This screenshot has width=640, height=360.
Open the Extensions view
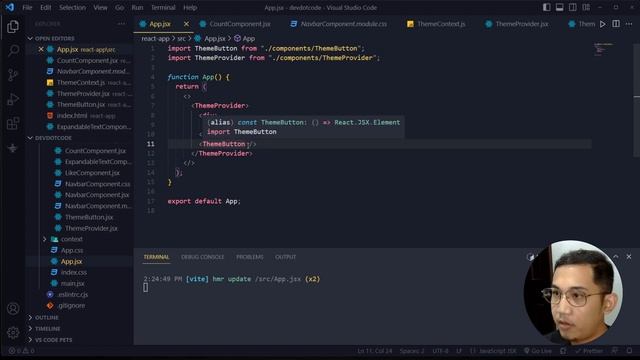point(13,123)
